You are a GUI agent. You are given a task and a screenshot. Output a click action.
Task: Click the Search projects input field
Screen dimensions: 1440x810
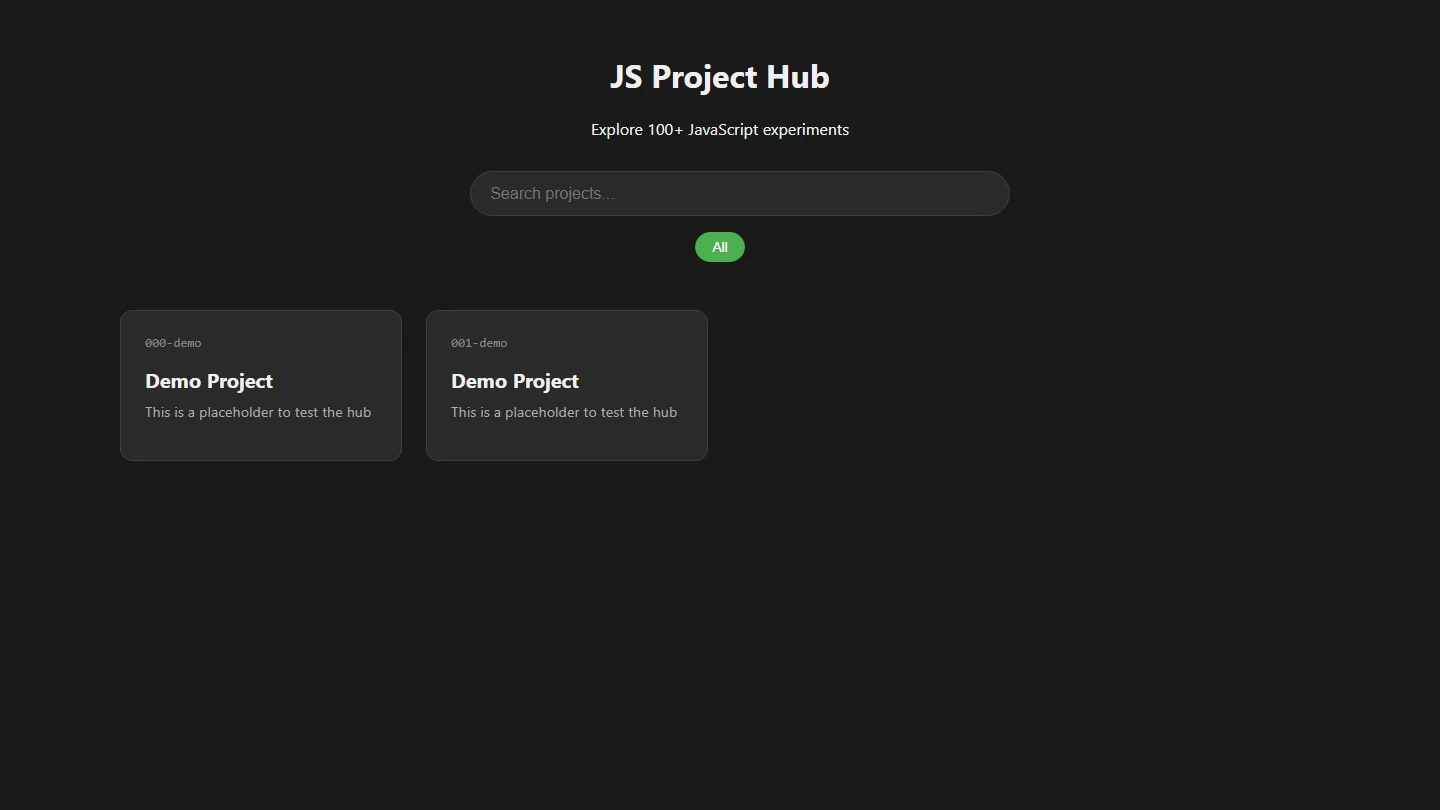[740, 193]
